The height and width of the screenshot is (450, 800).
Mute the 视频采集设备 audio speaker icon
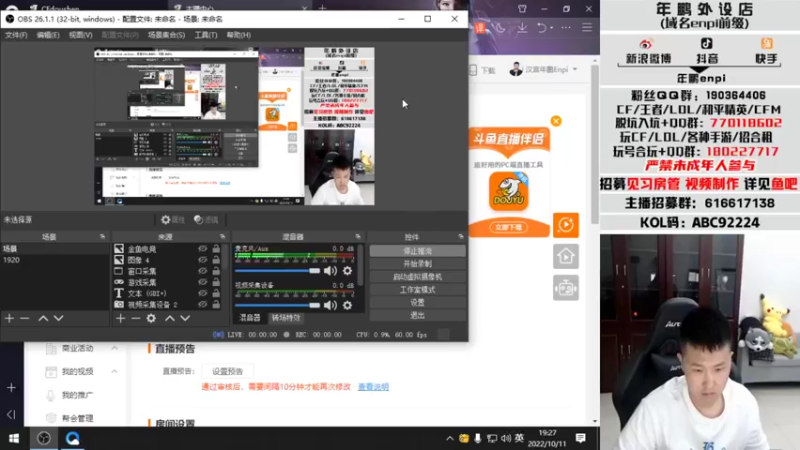click(x=330, y=306)
